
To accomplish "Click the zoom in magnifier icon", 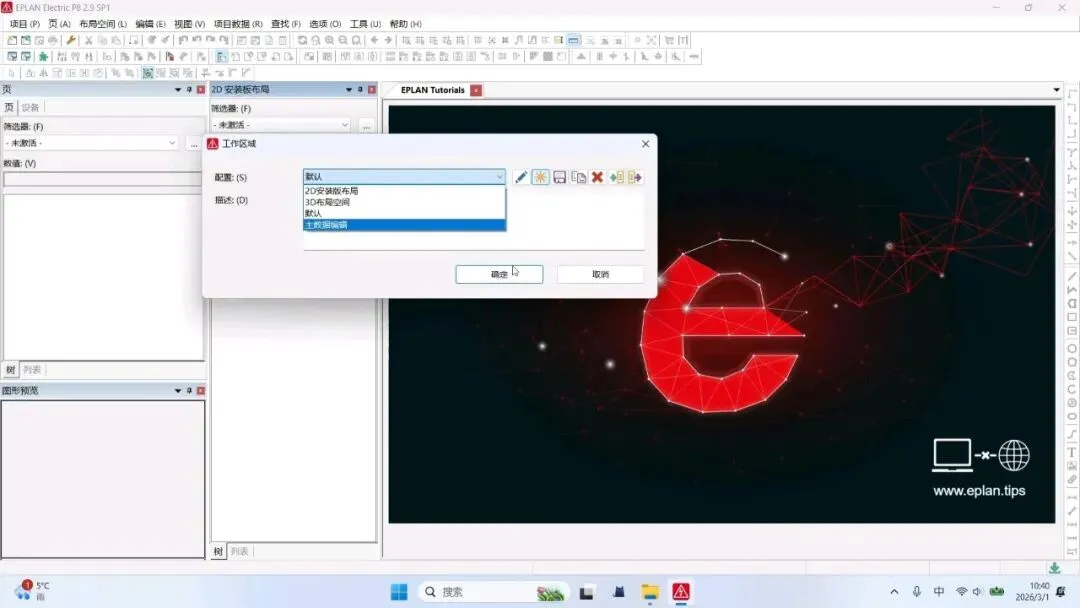I will (x=329, y=40).
